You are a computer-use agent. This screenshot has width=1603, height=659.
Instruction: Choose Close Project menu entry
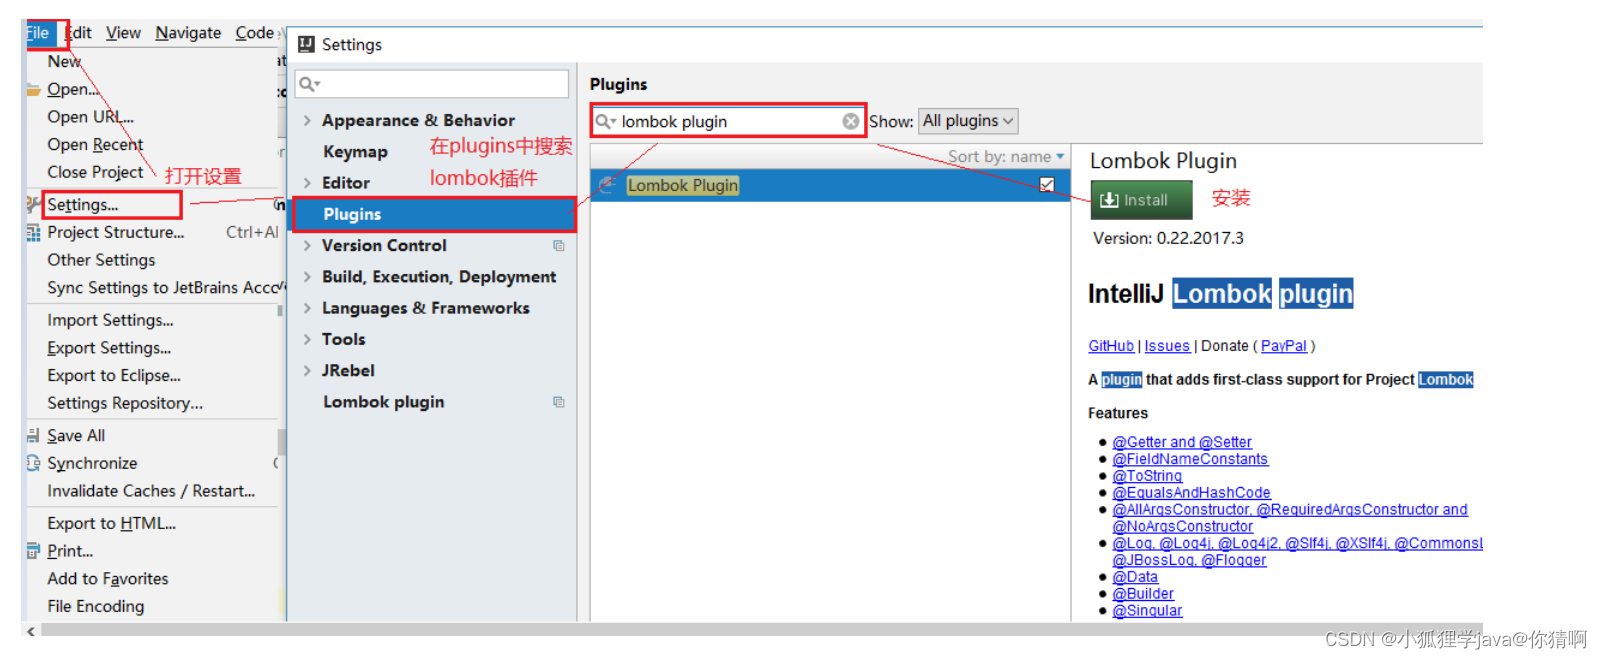[x=95, y=172]
